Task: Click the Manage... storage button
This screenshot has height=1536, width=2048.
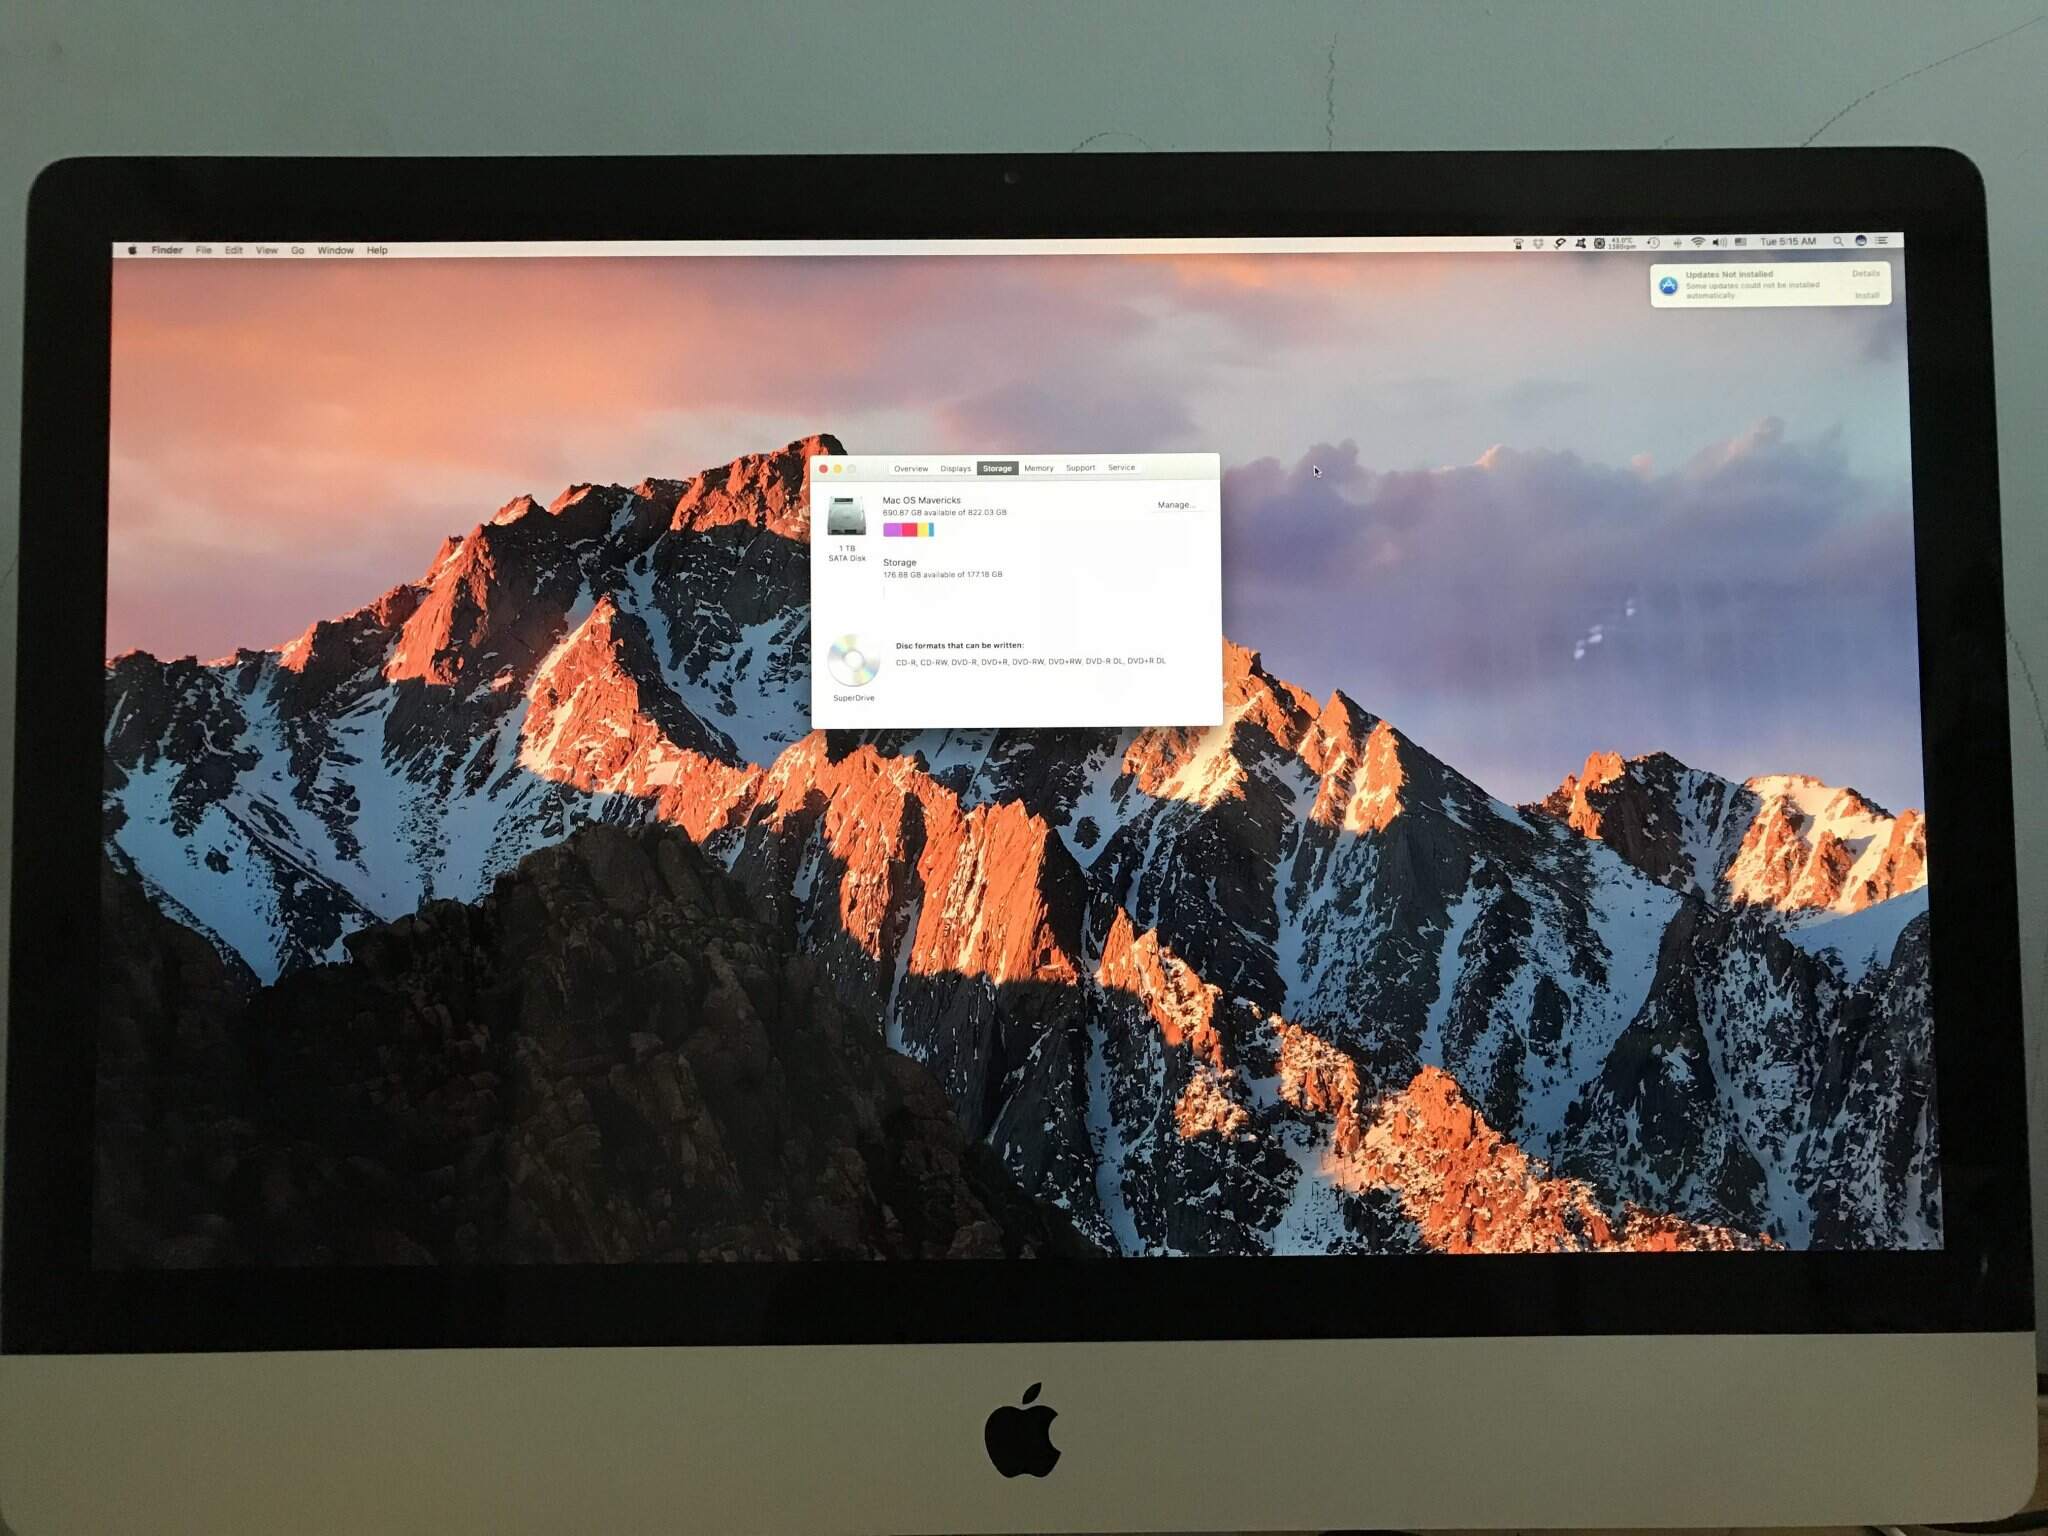Action: (1175, 505)
